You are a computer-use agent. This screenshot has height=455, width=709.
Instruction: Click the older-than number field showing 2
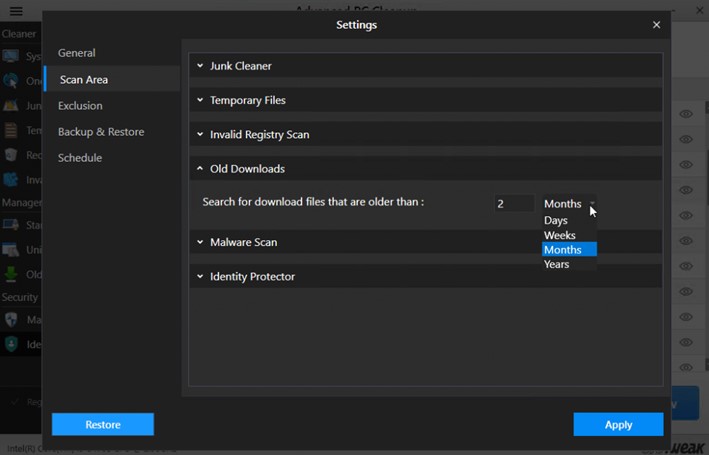tap(514, 204)
